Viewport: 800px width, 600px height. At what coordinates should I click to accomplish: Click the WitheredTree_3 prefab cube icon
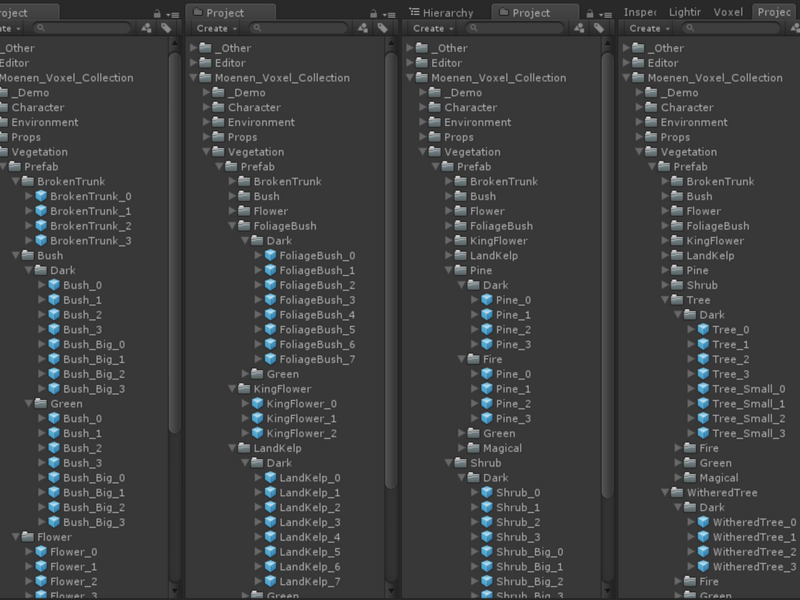(704, 566)
